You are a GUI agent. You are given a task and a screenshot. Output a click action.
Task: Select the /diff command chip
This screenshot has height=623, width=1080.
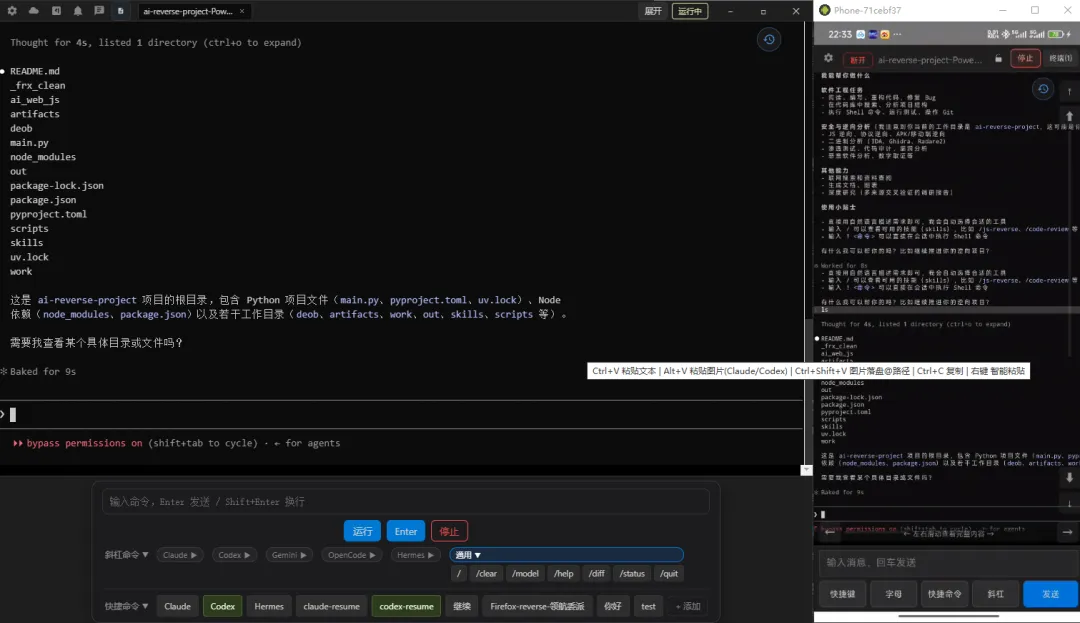[596, 573]
